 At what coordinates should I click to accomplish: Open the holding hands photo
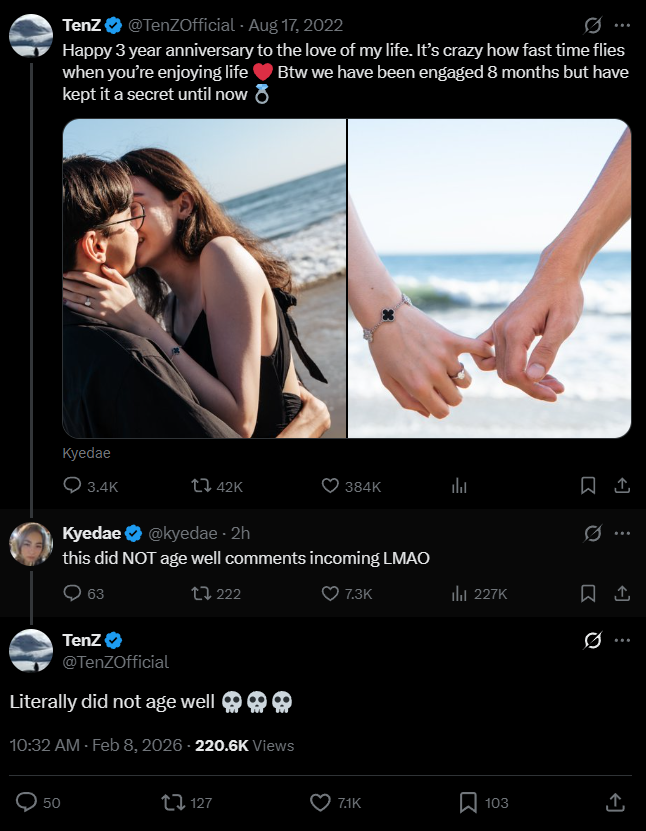tap(490, 279)
